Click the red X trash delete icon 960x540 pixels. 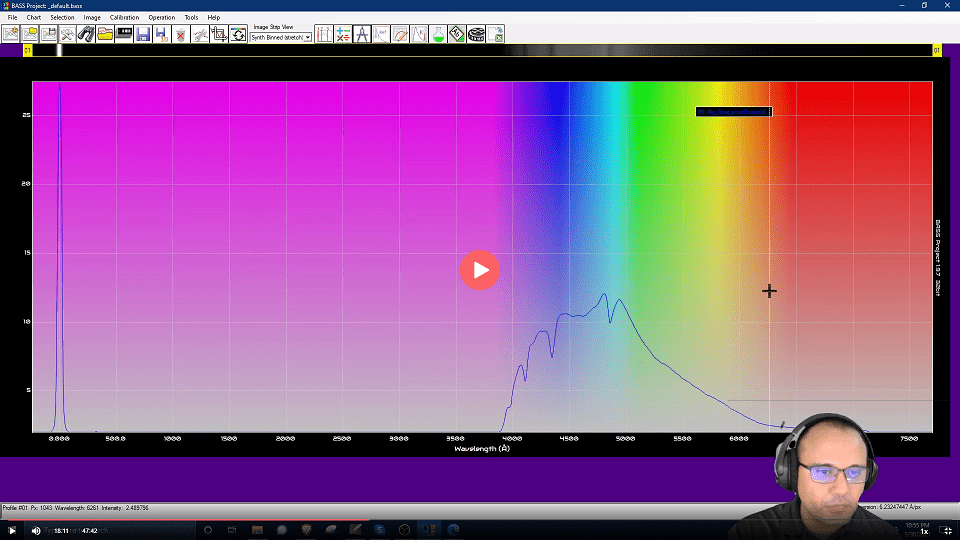click(x=181, y=34)
